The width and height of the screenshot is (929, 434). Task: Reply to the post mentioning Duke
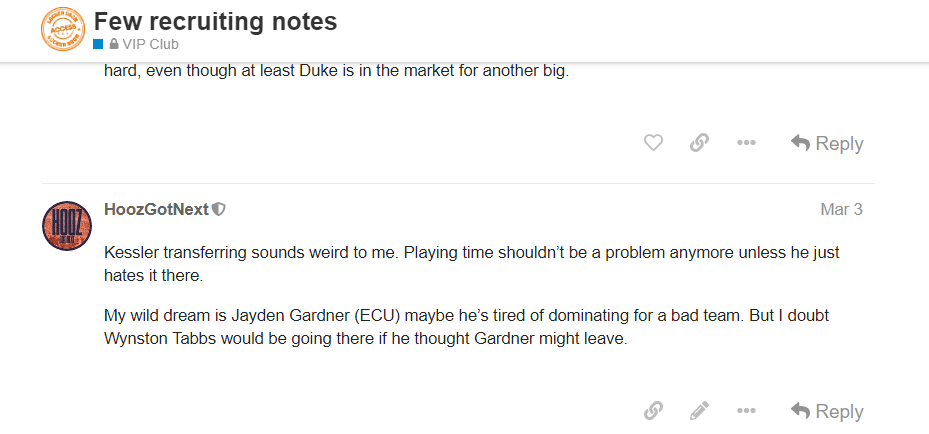[x=827, y=143]
